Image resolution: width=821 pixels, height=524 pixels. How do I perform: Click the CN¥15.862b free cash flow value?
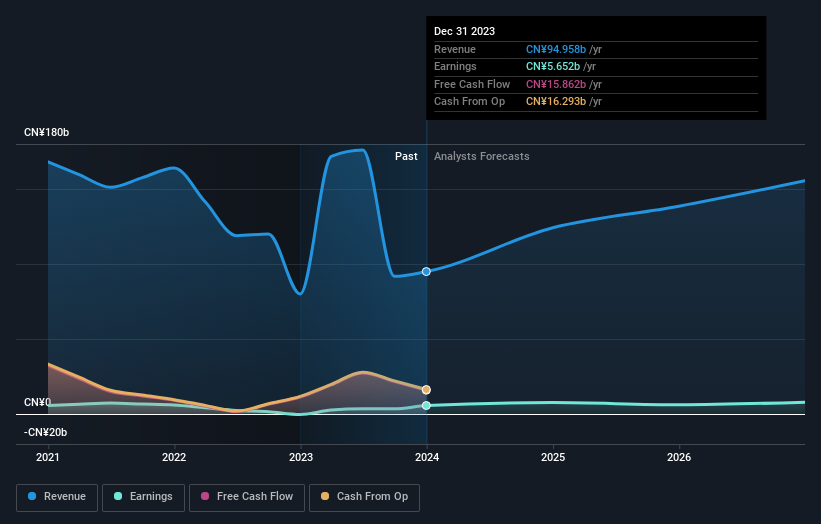point(556,84)
